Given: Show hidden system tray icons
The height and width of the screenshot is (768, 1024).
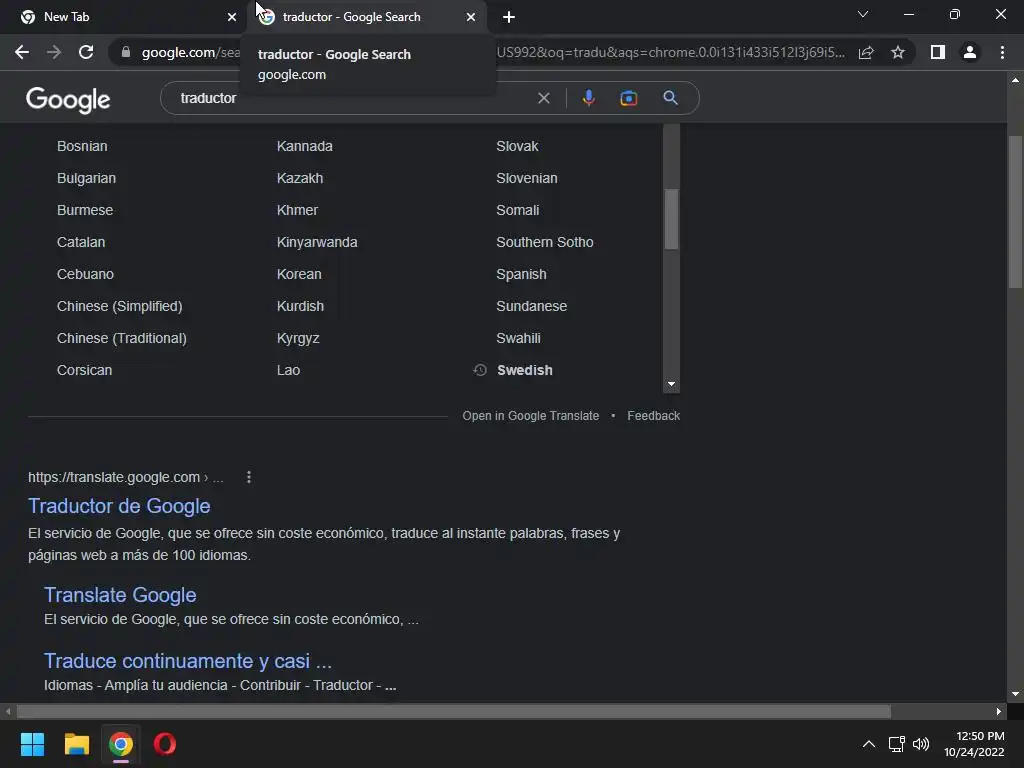Looking at the screenshot, I should (869, 744).
